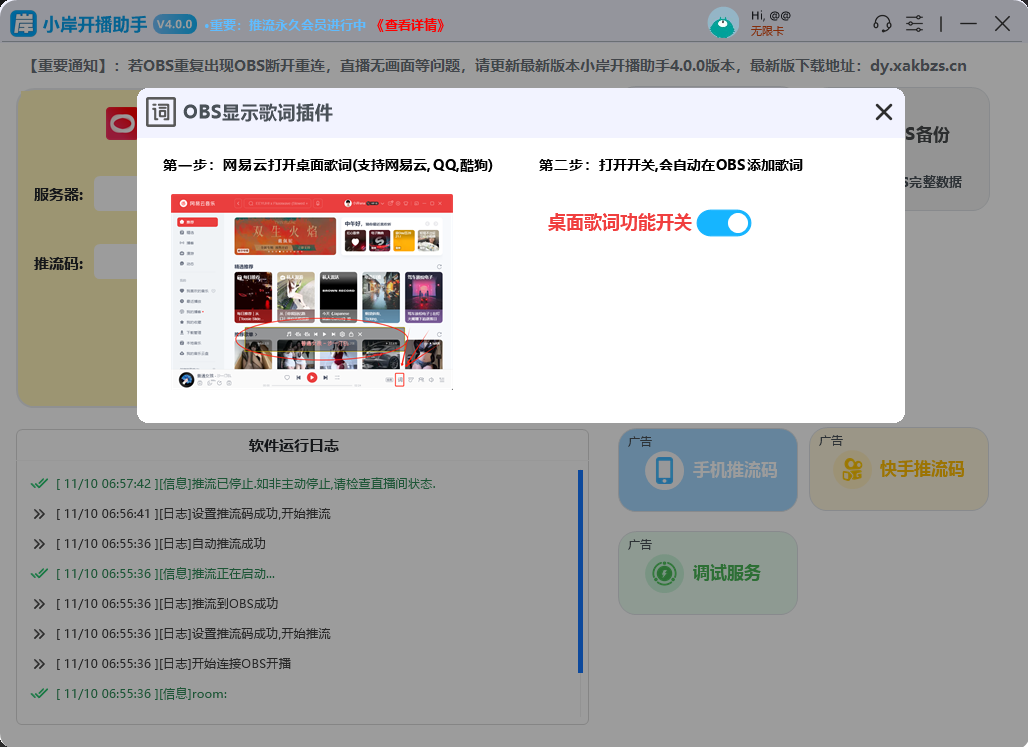
Task: Click the 网易云 desktop lyrics tutorial screenshot
Action: (x=311, y=291)
